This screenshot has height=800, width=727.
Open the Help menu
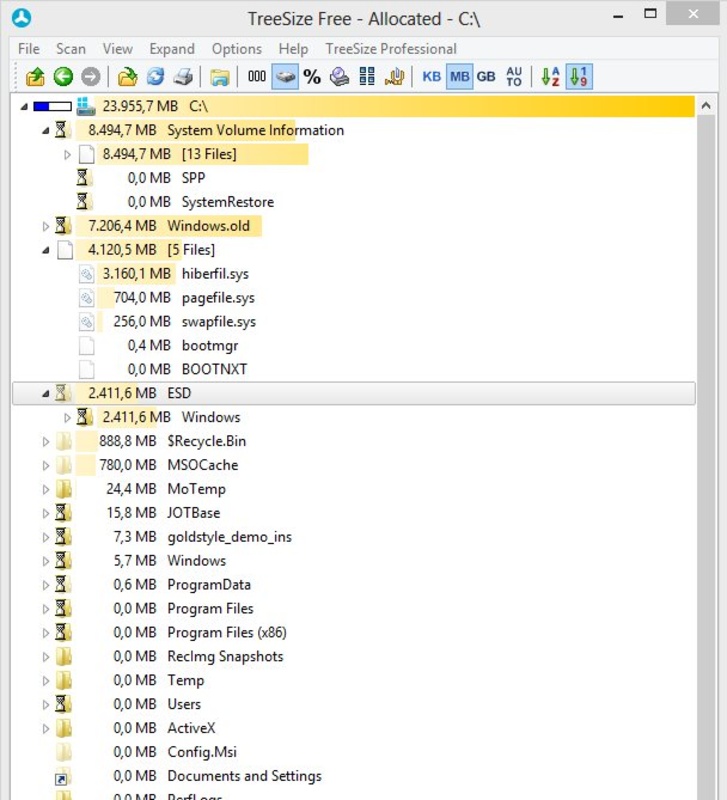(x=293, y=49)
